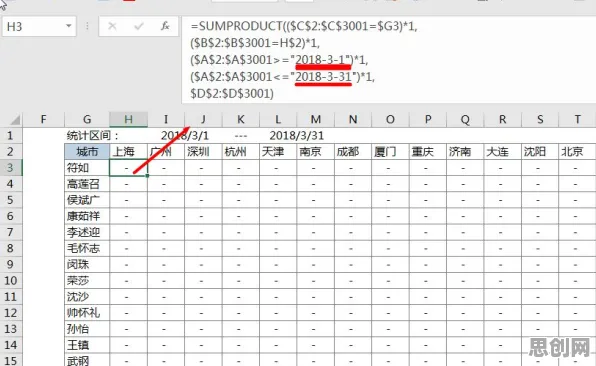Click the 北京 city header cell
Image resolution: width=596 pixels, height=366 pixels.
tap(577, 152)
